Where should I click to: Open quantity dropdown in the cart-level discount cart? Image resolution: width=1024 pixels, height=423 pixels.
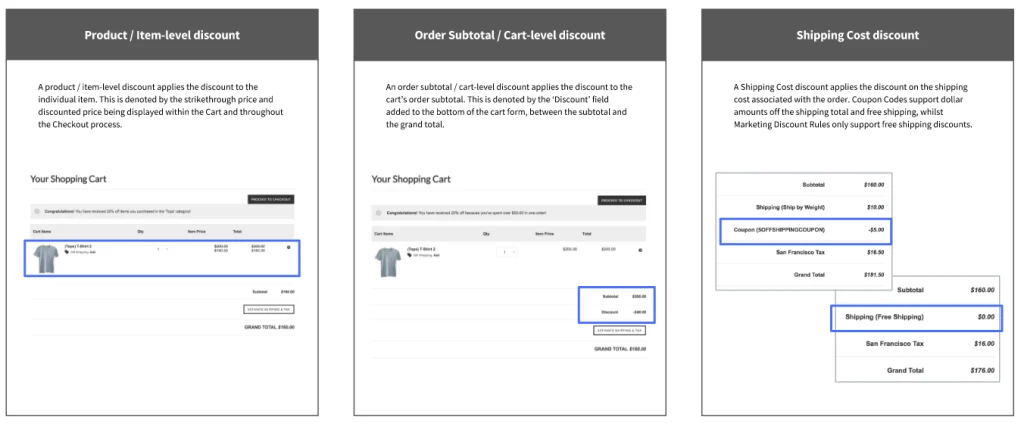click(507, 251)
